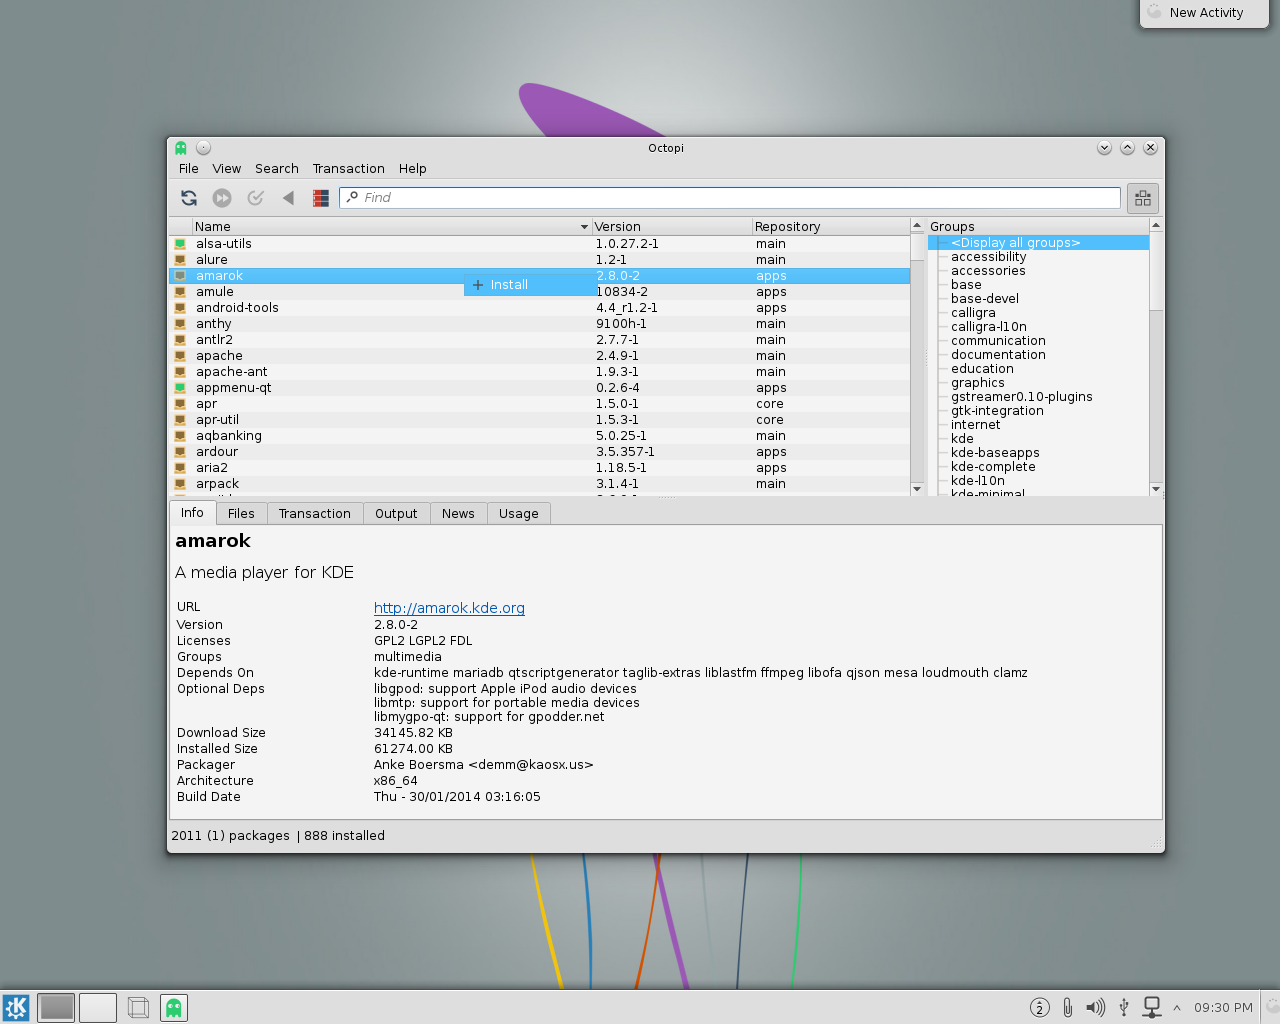
Task: Click the clock showing 09:30 PM
Action: [x=1223, y=1008]
